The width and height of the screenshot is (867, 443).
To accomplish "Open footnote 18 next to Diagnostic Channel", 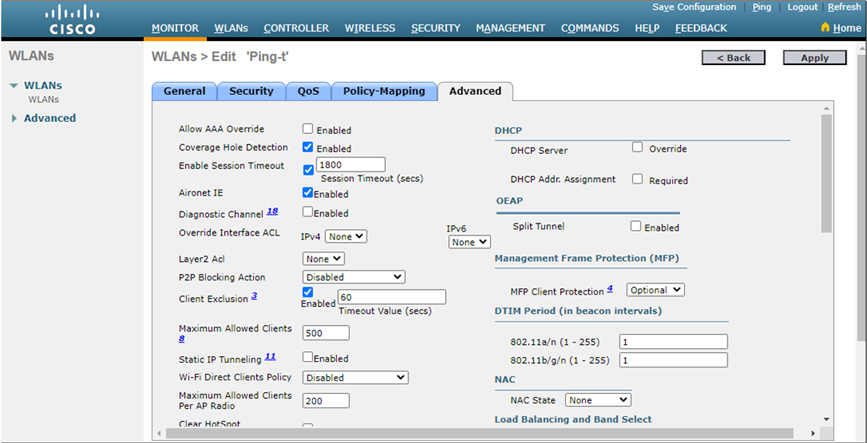I will click(x=272, y=212).
